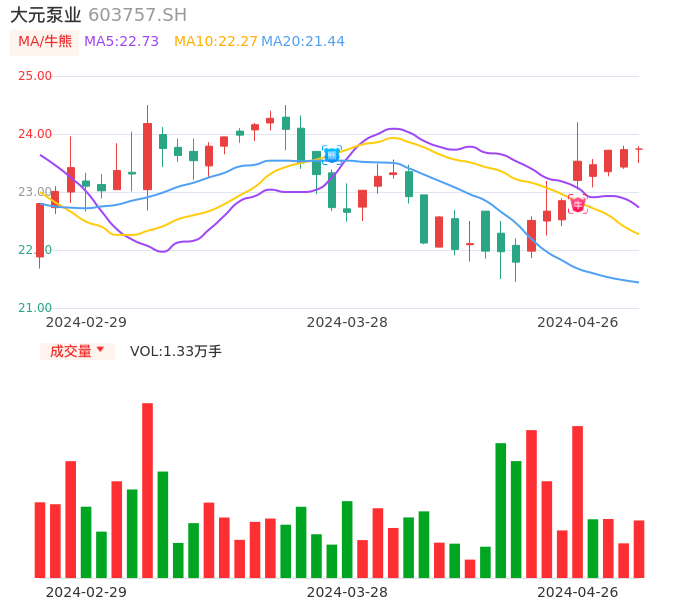Click the tallest red volume bar
Viewport: 686px width, 606px height.
coord(147,490)
